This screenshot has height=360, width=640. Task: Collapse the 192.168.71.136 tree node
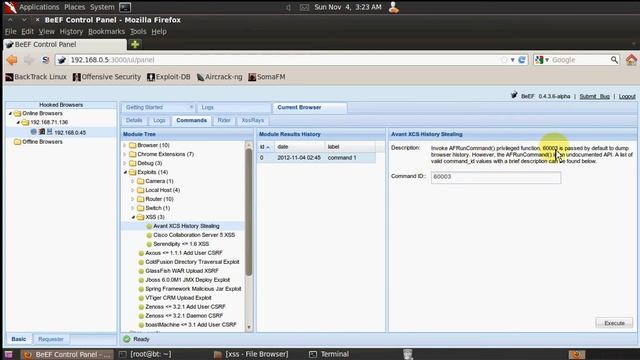pyautogui.click(x=18, y=122)
